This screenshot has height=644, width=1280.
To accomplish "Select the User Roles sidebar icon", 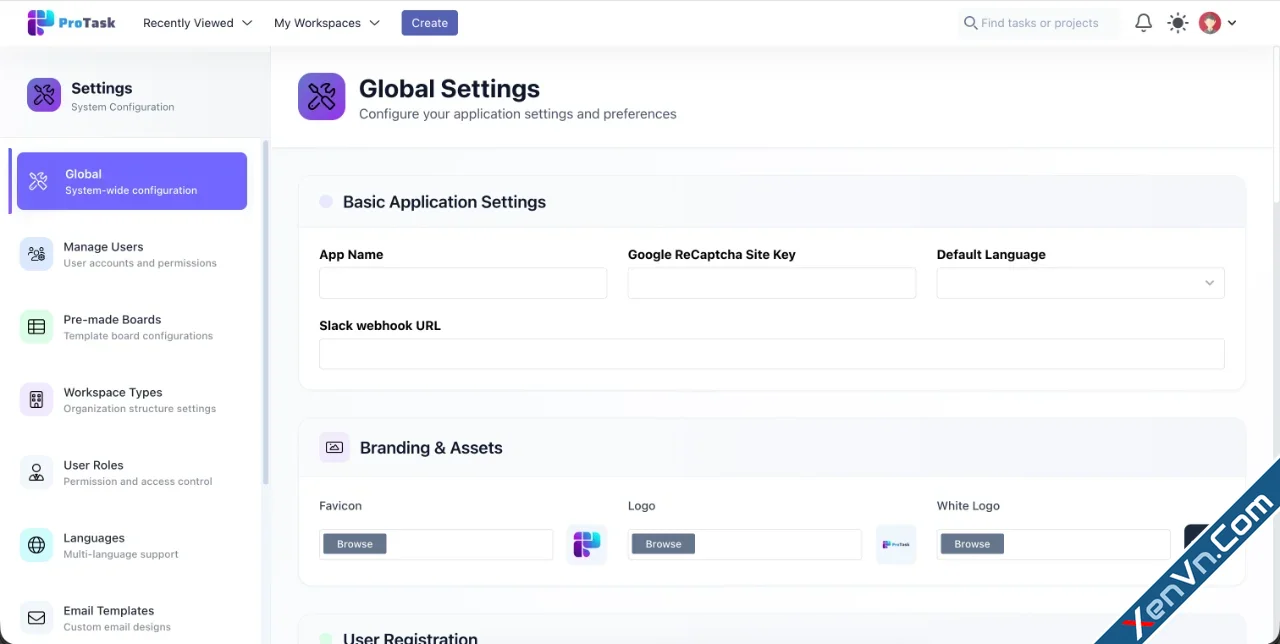I will pyautogui.click(x=36, y=472).
